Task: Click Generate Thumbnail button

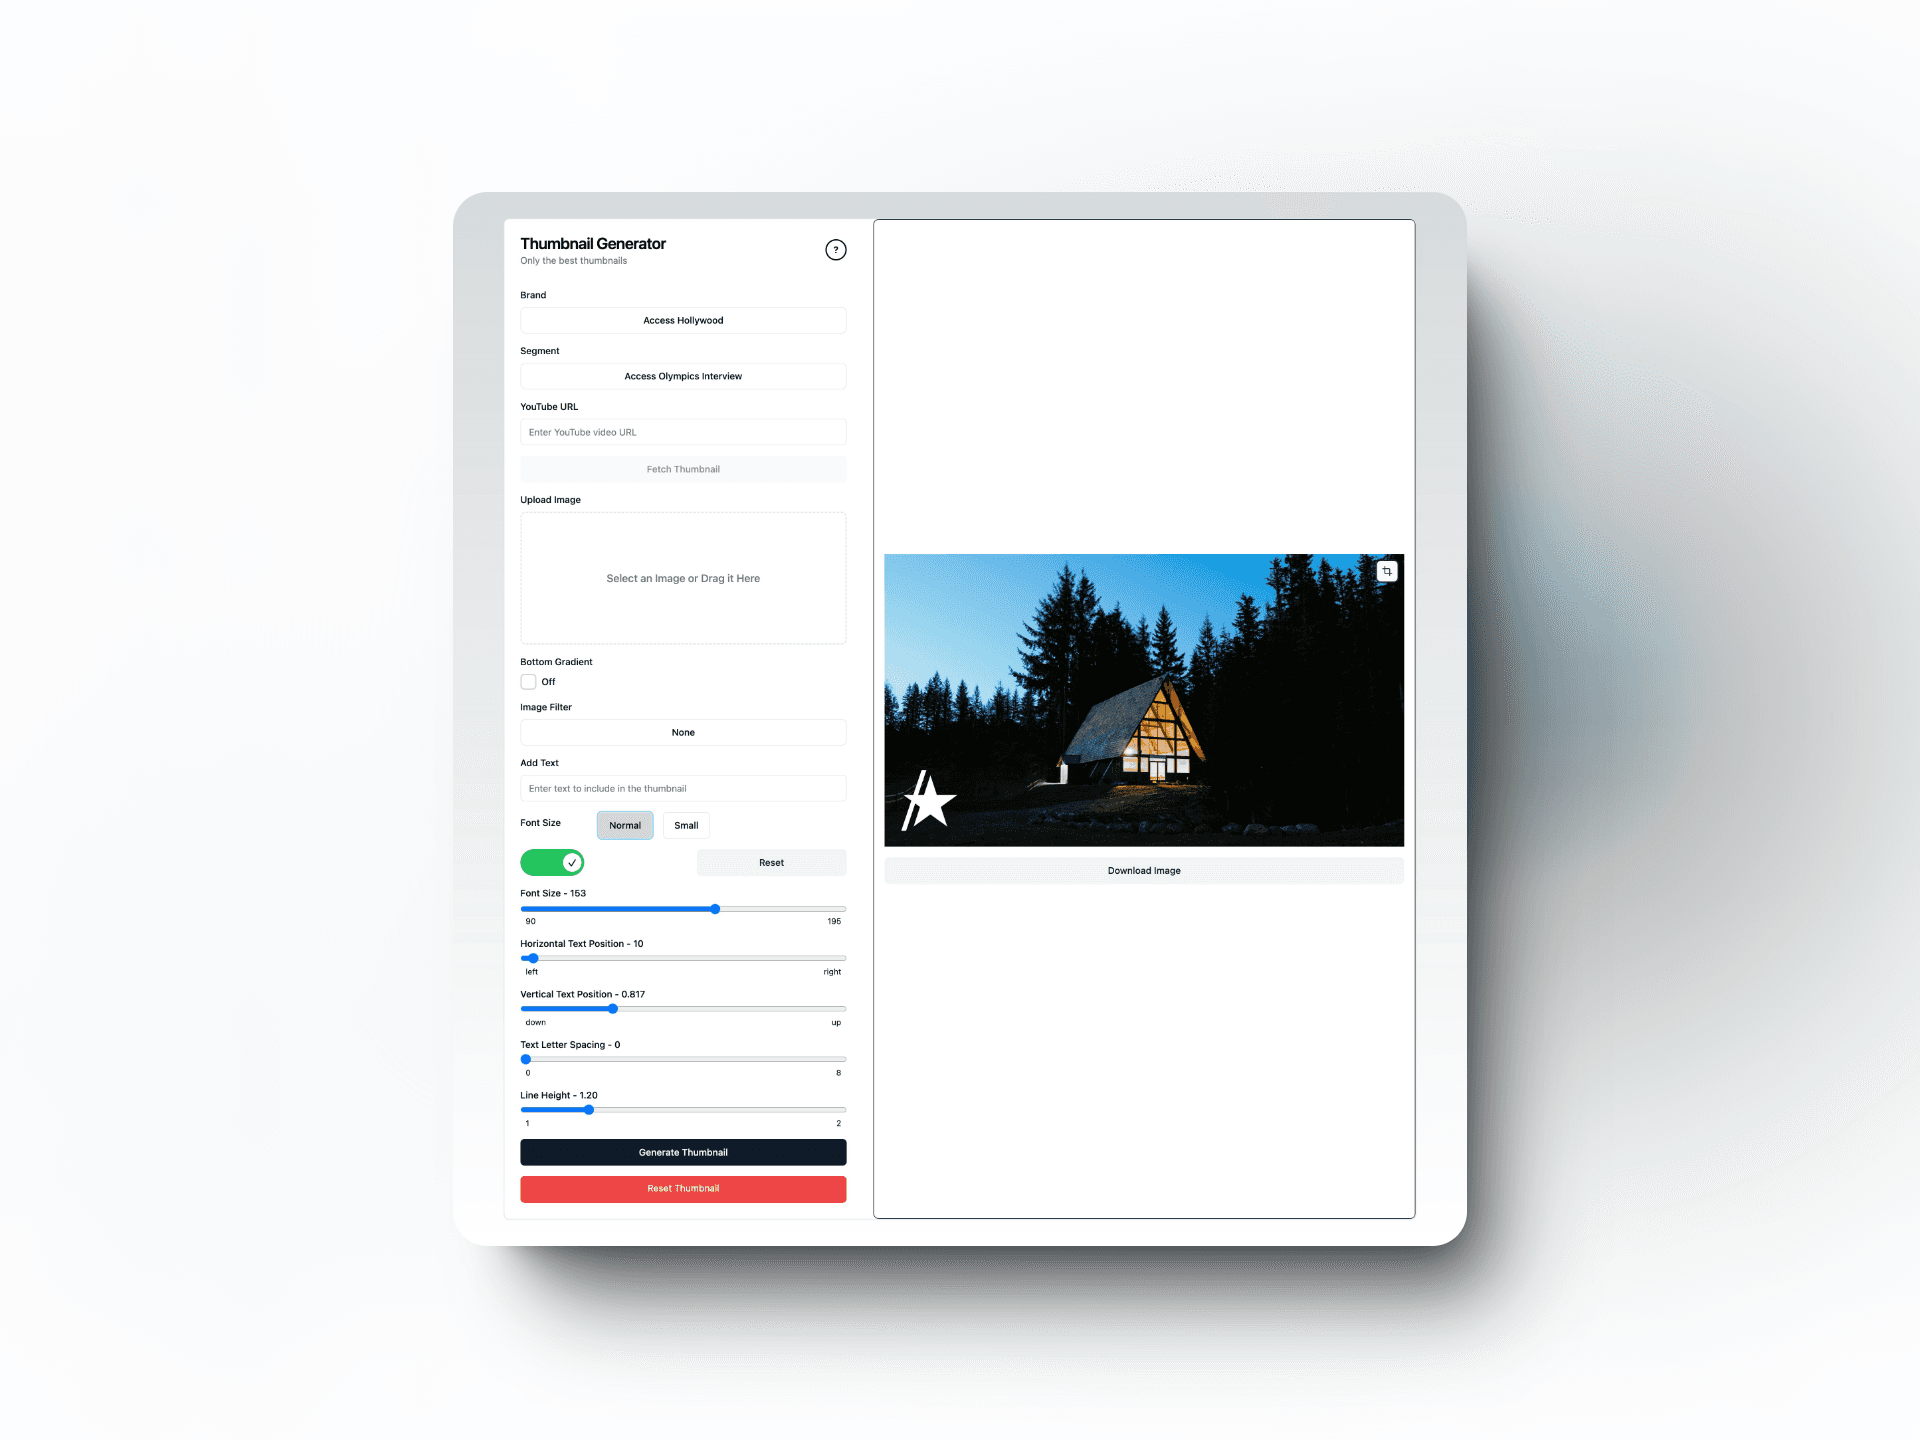Action: click(x=682, y=1153)
